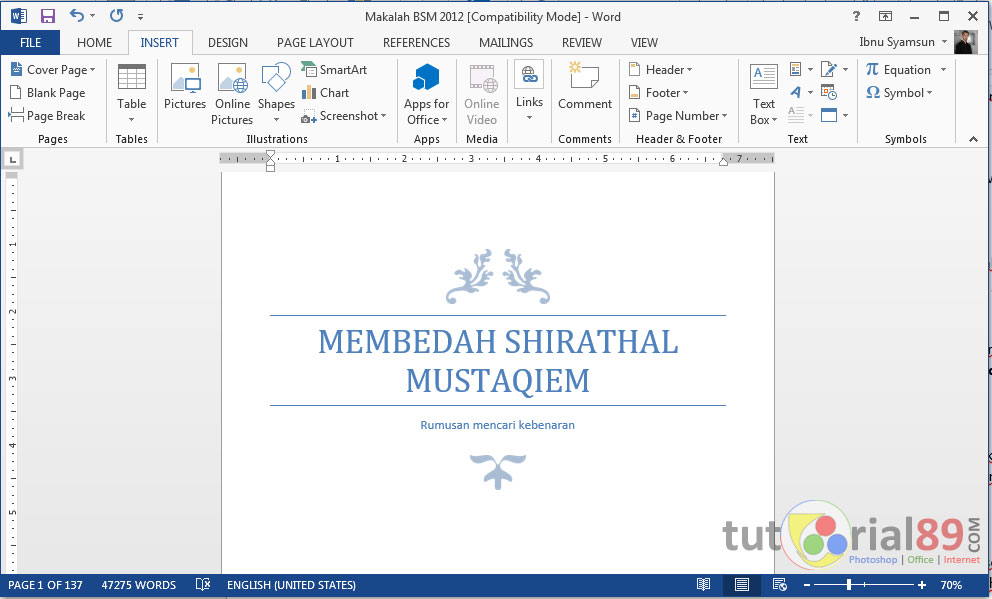This screenshot has height=599, width=992.
Task: Click the tab selector at ruler corner
Action: tap(13, 159)
